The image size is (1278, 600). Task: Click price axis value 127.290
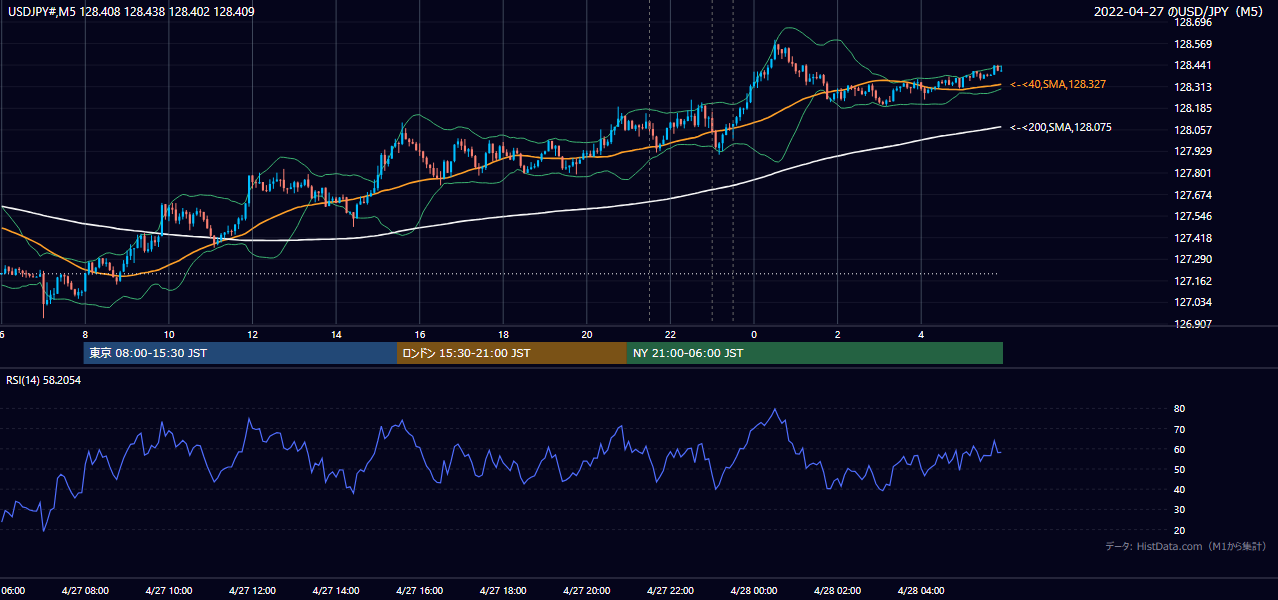[x=1192, y=259]
